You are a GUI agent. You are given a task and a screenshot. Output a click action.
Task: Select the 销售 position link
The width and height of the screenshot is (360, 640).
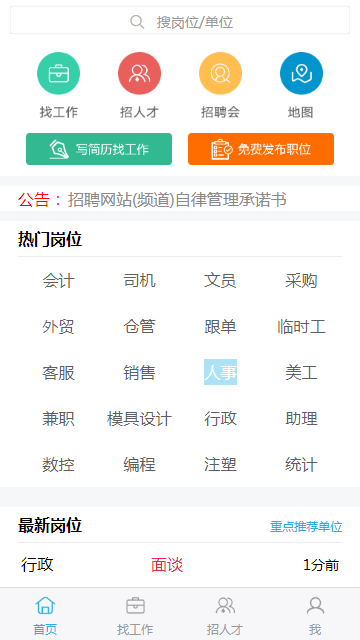click(140, 373)
